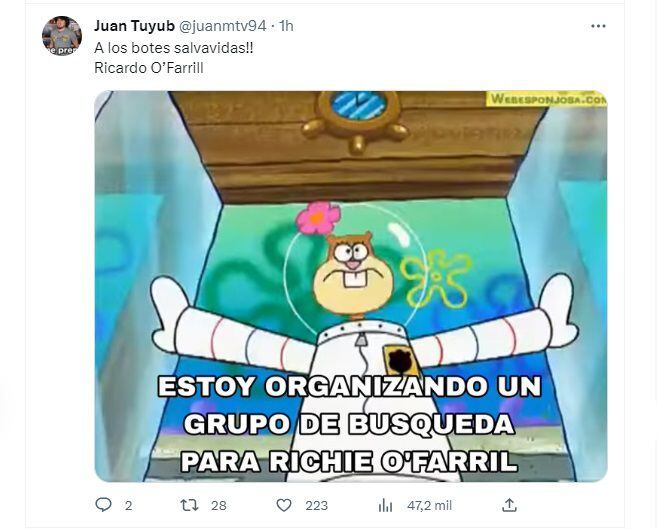The width and height of the screenshot is (657, 529).
Task: Like the tweet with heart icon
Action: 284,505
